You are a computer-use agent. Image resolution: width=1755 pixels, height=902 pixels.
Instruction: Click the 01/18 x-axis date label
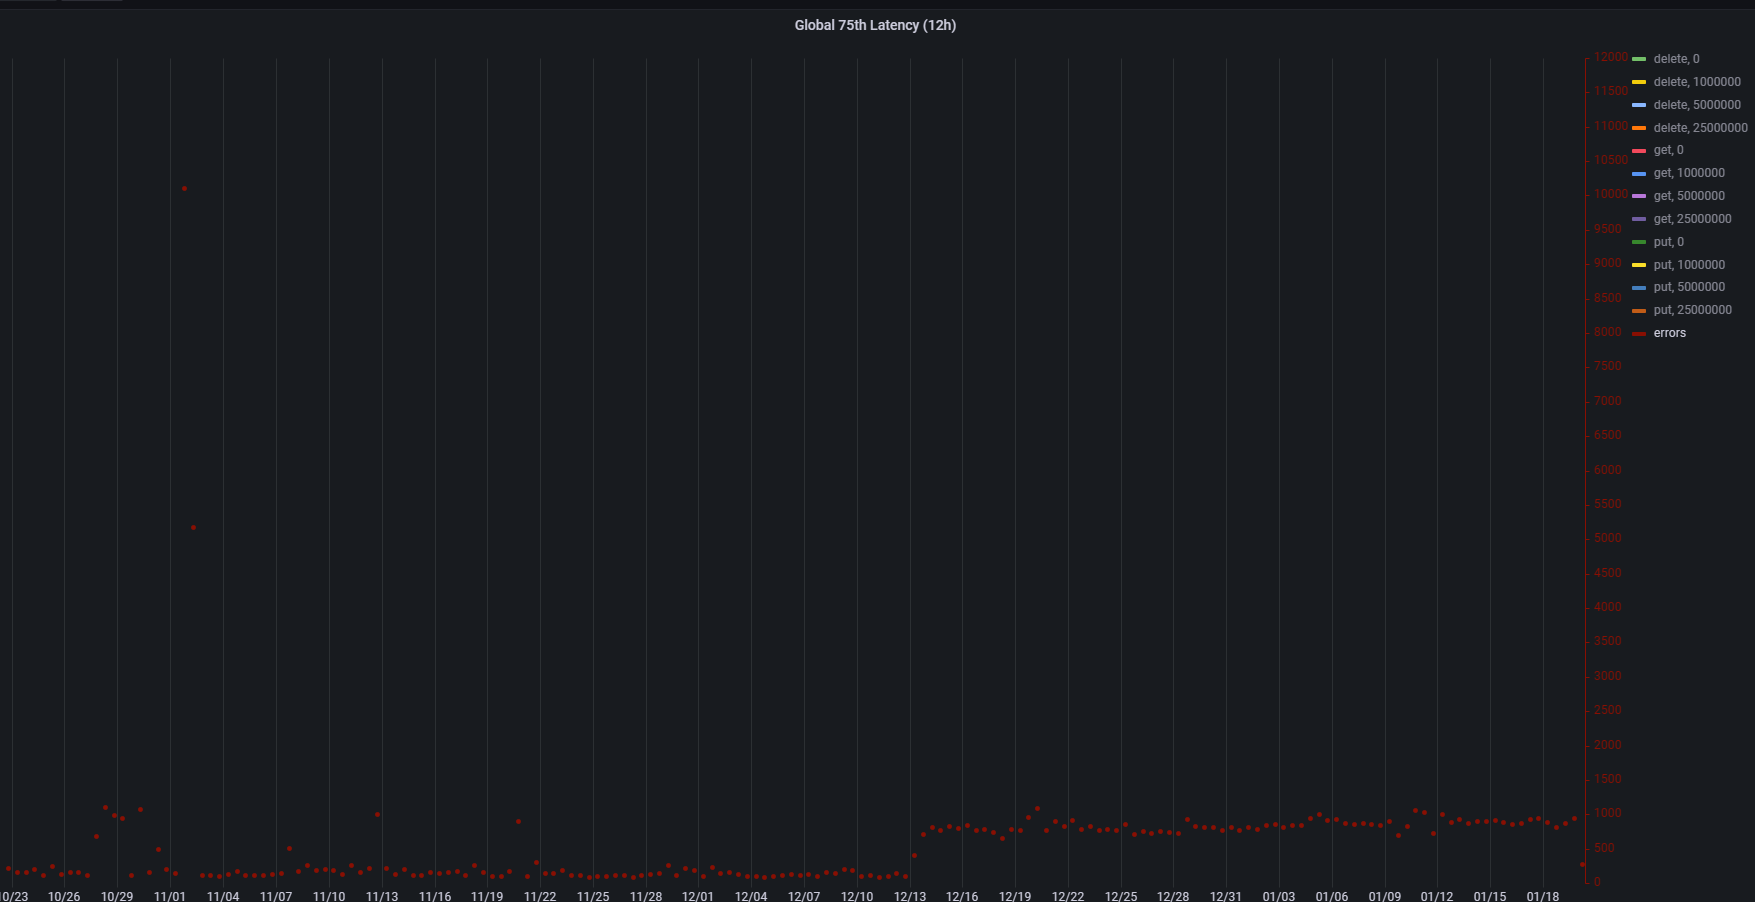1543,896
